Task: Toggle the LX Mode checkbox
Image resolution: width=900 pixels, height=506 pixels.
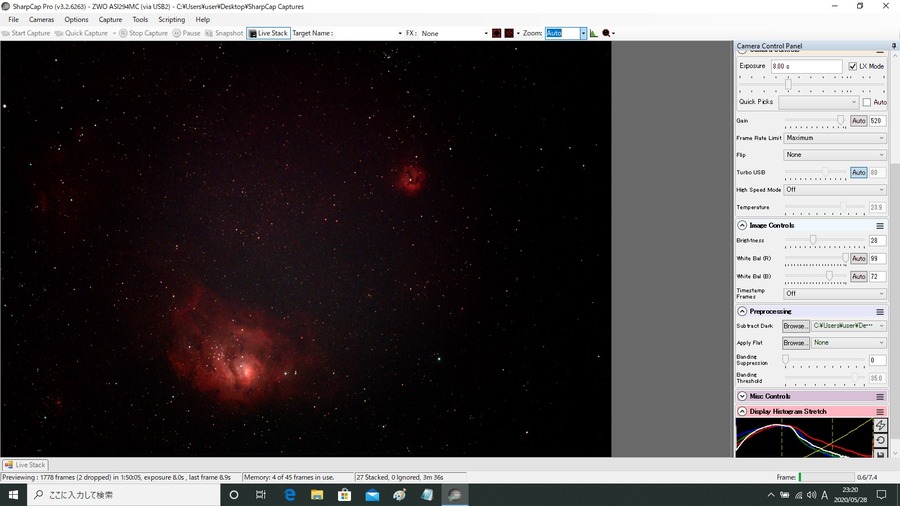Action: pos(852,67)
